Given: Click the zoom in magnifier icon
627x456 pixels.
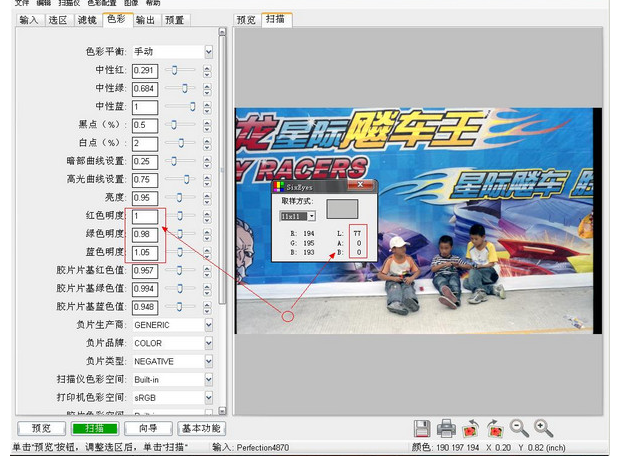Looking at the screenshot, I should 543,428.
